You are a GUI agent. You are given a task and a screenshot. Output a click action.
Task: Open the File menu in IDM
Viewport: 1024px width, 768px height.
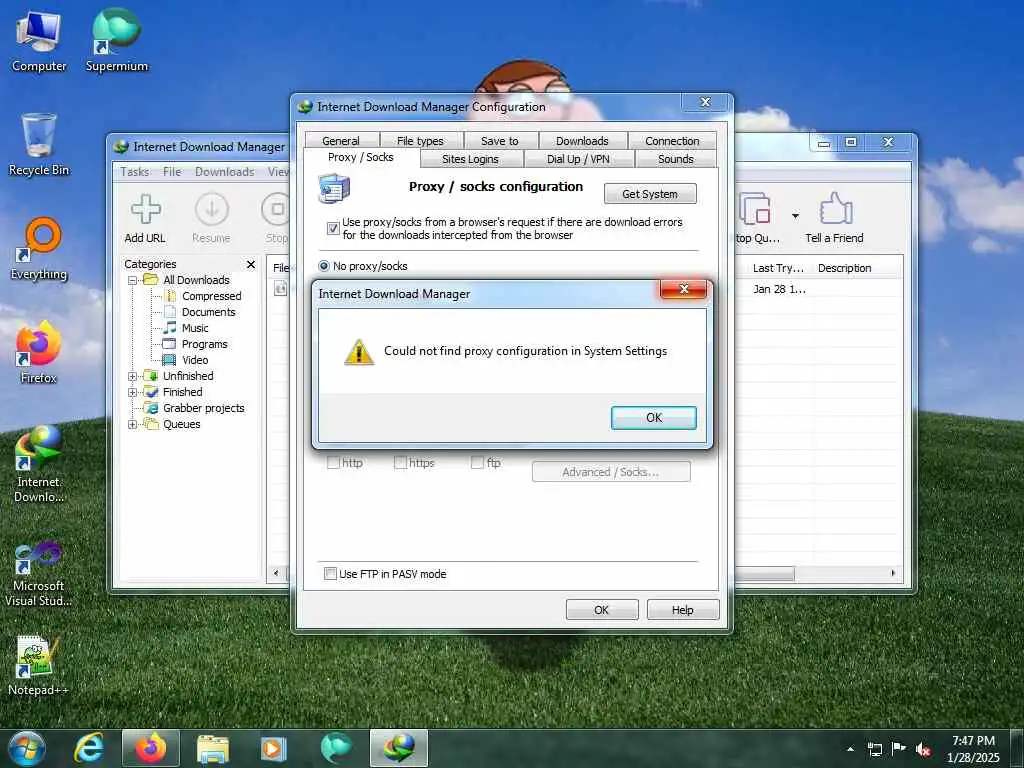(x=172, y=172)
